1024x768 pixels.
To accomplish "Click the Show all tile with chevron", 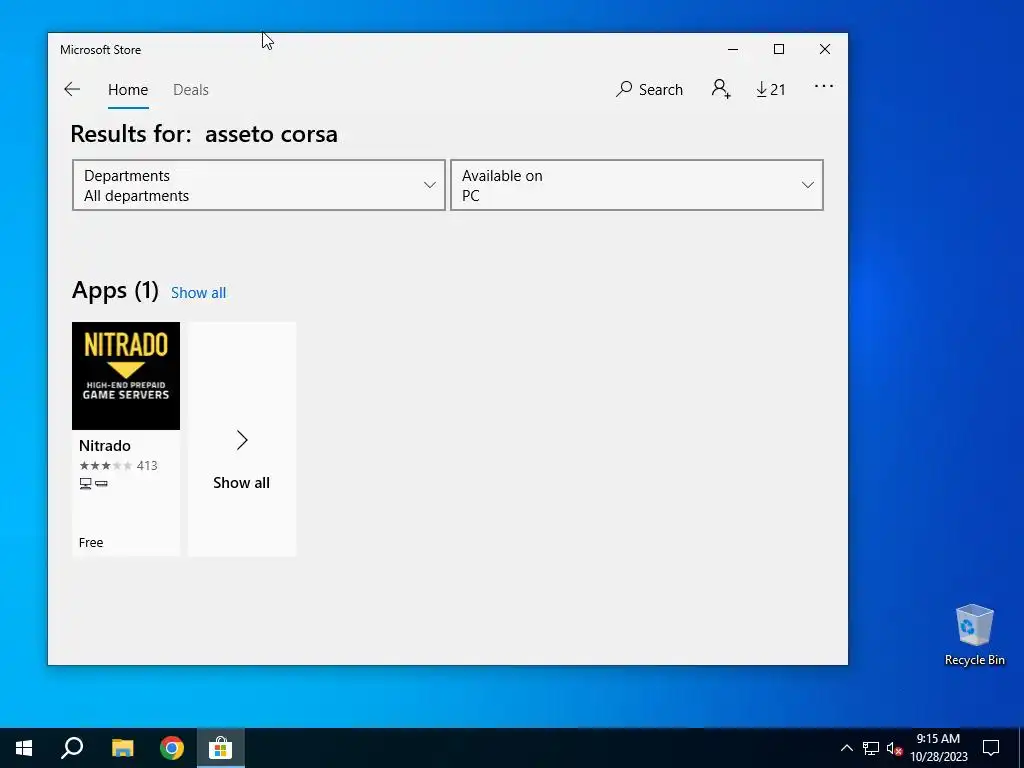I will click(242, 439).
